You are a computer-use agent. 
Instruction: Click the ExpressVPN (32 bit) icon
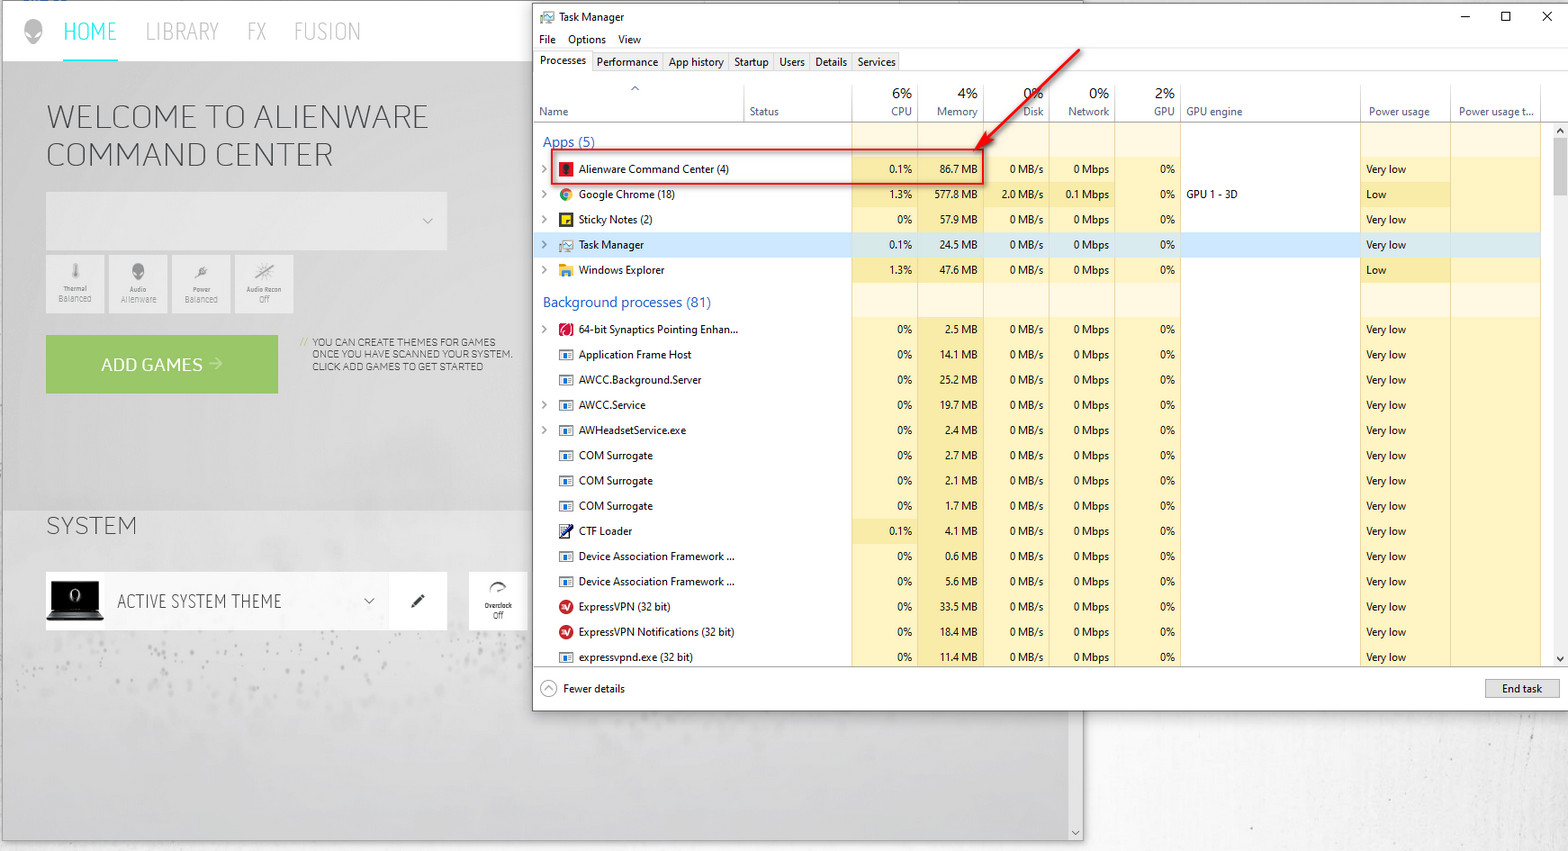pyautogui.click(x=566, y=607)
